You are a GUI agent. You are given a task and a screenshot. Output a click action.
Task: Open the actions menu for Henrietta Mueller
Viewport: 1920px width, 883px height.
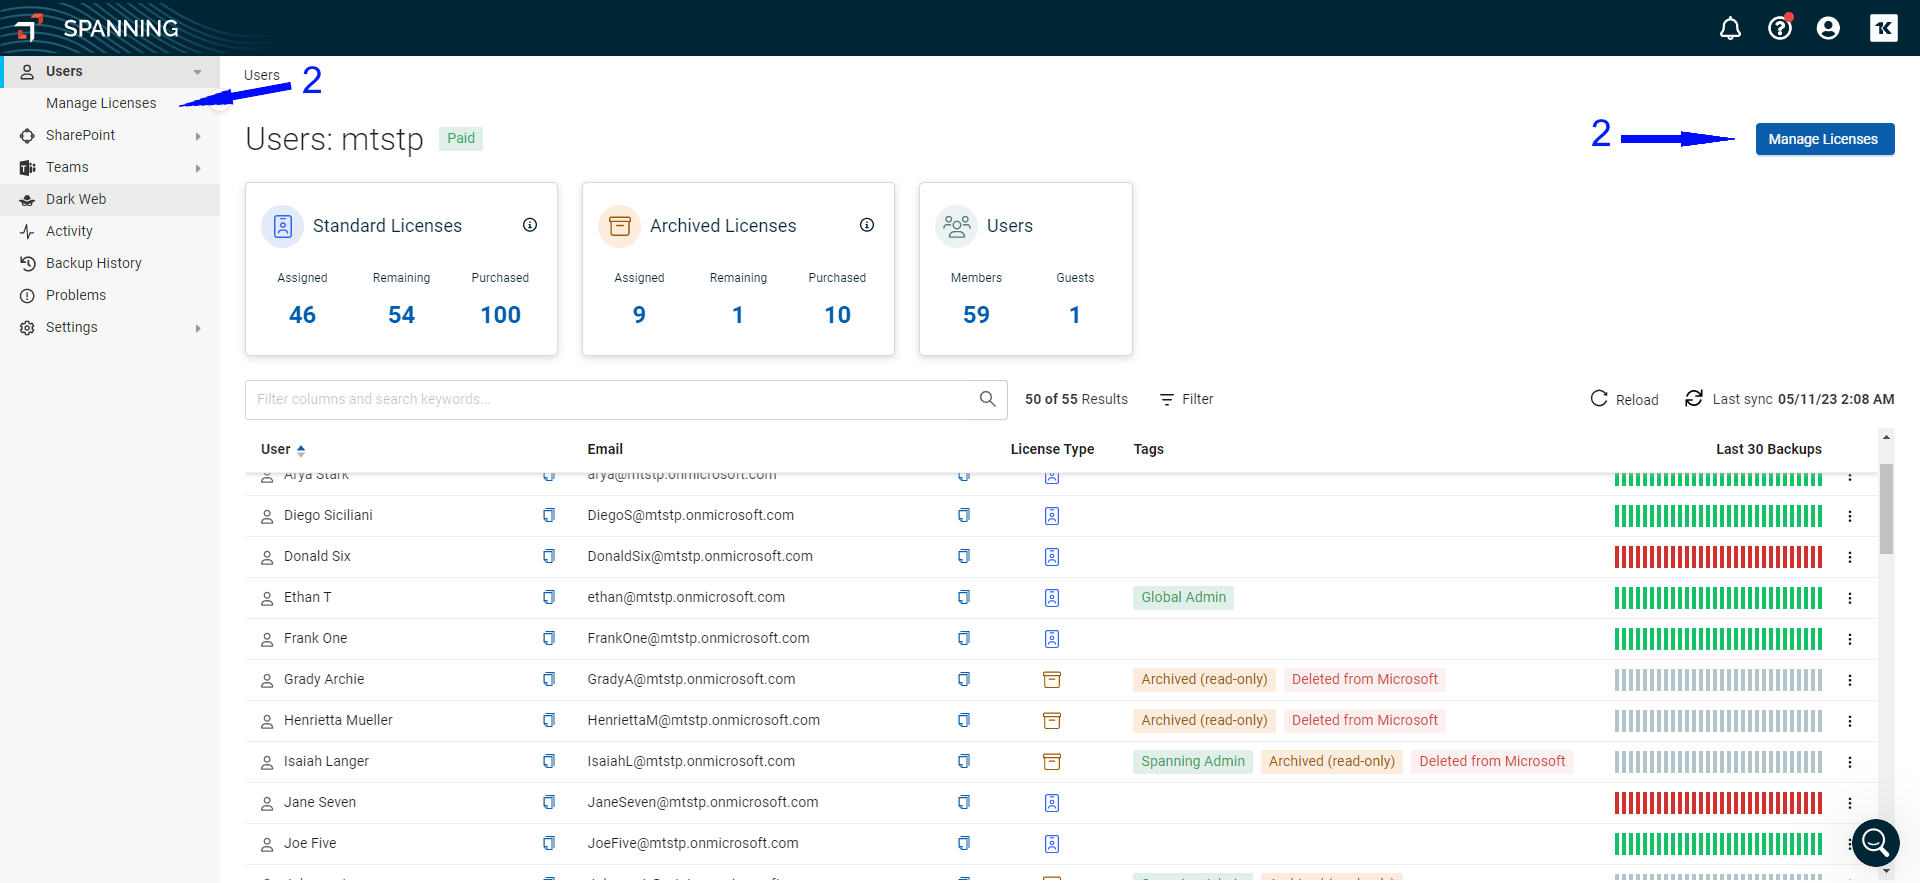pyautogui.click(x=1850, y=721)
